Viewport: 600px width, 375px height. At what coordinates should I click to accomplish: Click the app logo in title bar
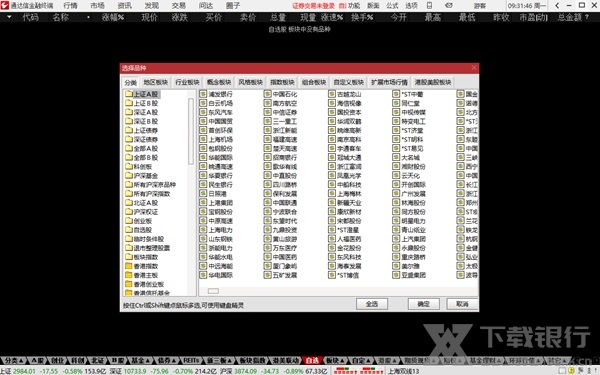[5, 5]
